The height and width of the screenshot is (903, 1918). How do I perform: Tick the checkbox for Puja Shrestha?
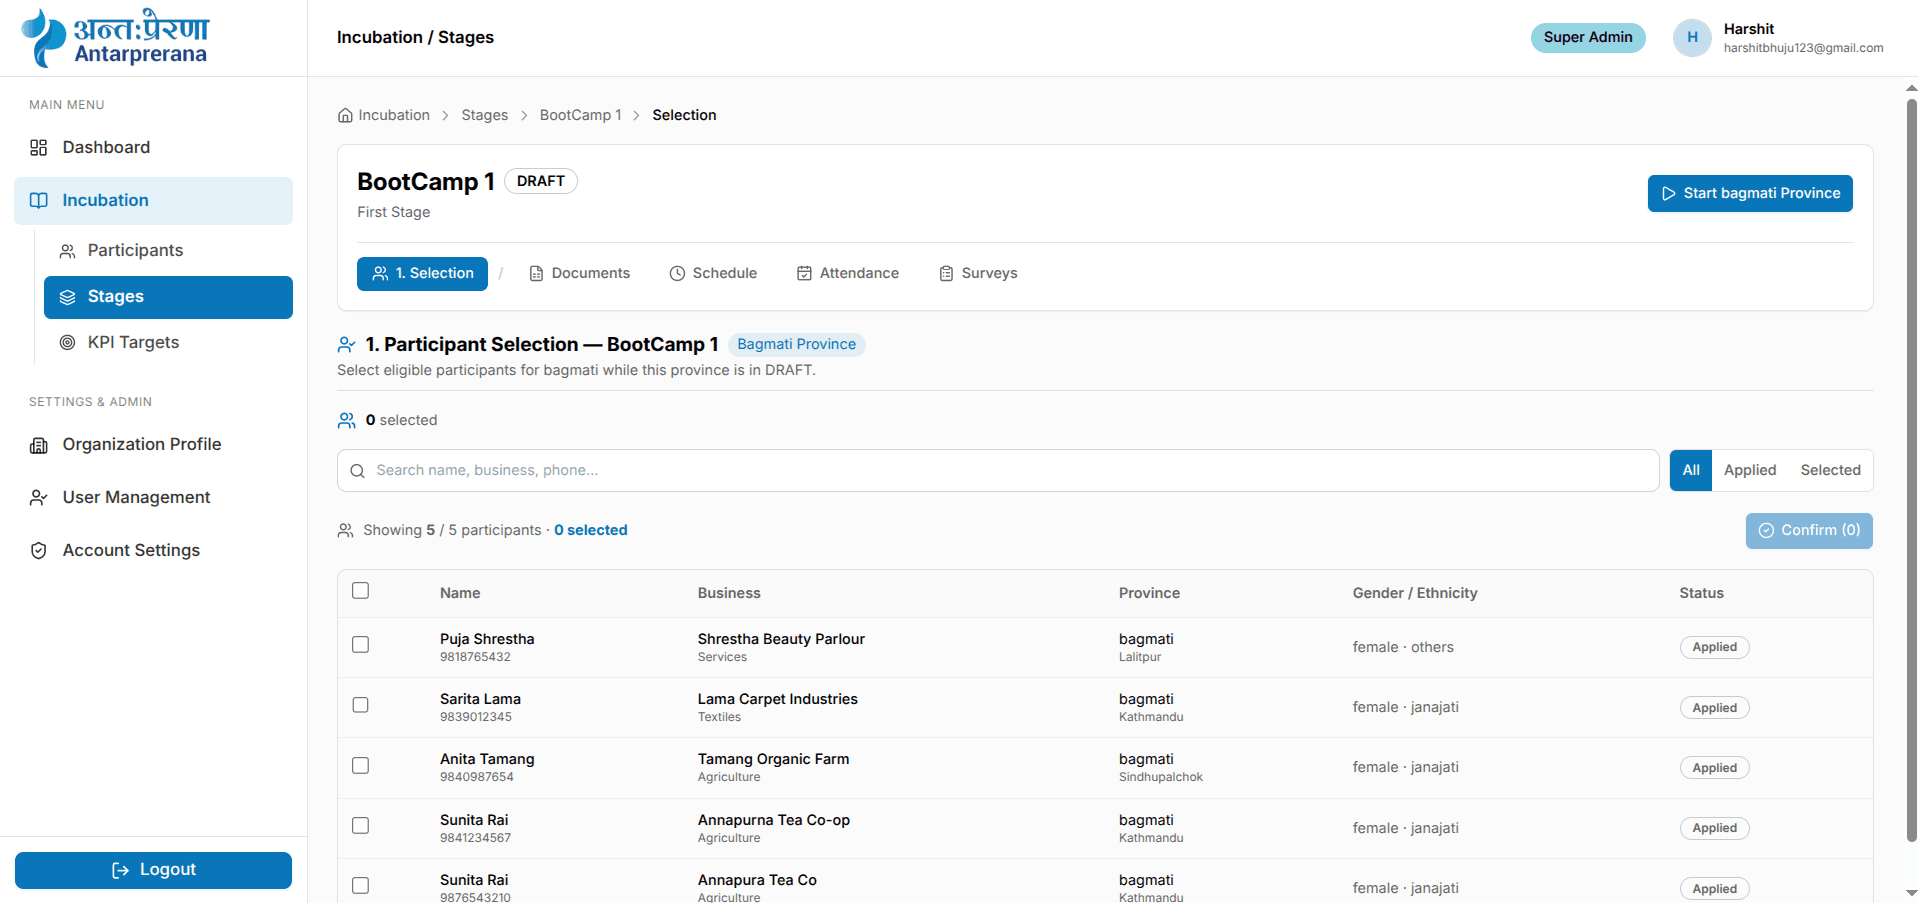(361, 645)
